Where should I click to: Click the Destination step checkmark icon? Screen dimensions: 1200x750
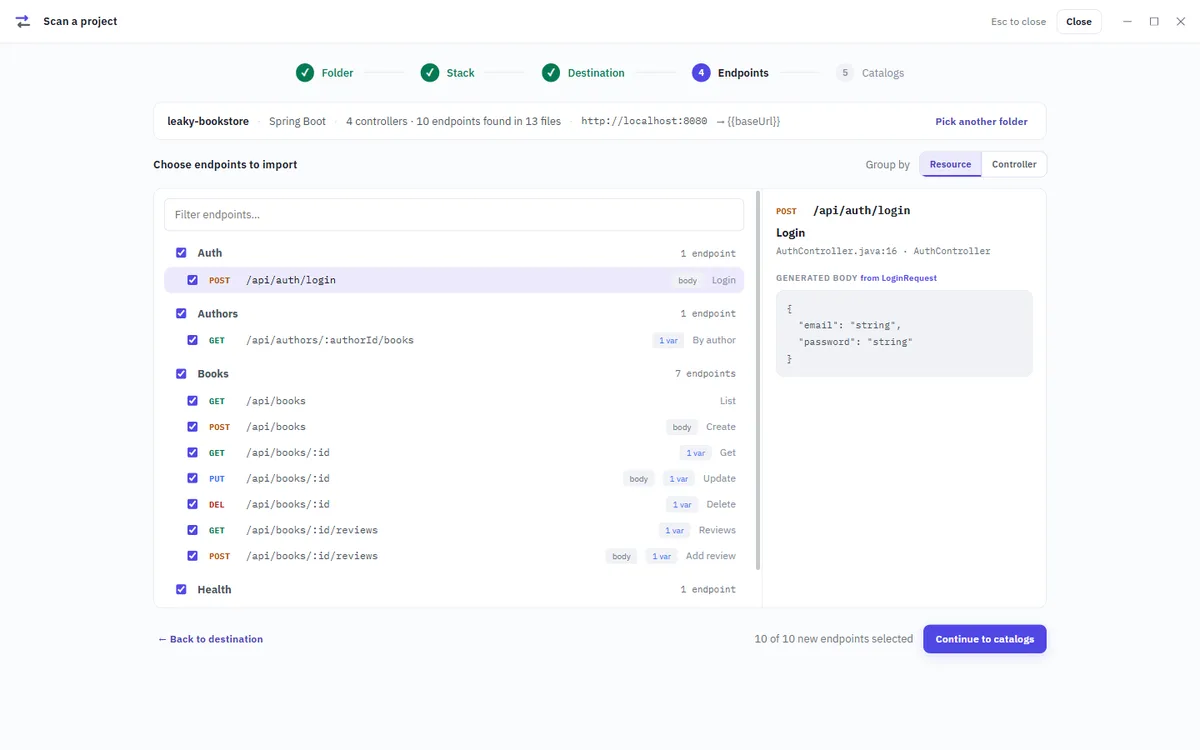pyautogui.click(x=551, y=73)
